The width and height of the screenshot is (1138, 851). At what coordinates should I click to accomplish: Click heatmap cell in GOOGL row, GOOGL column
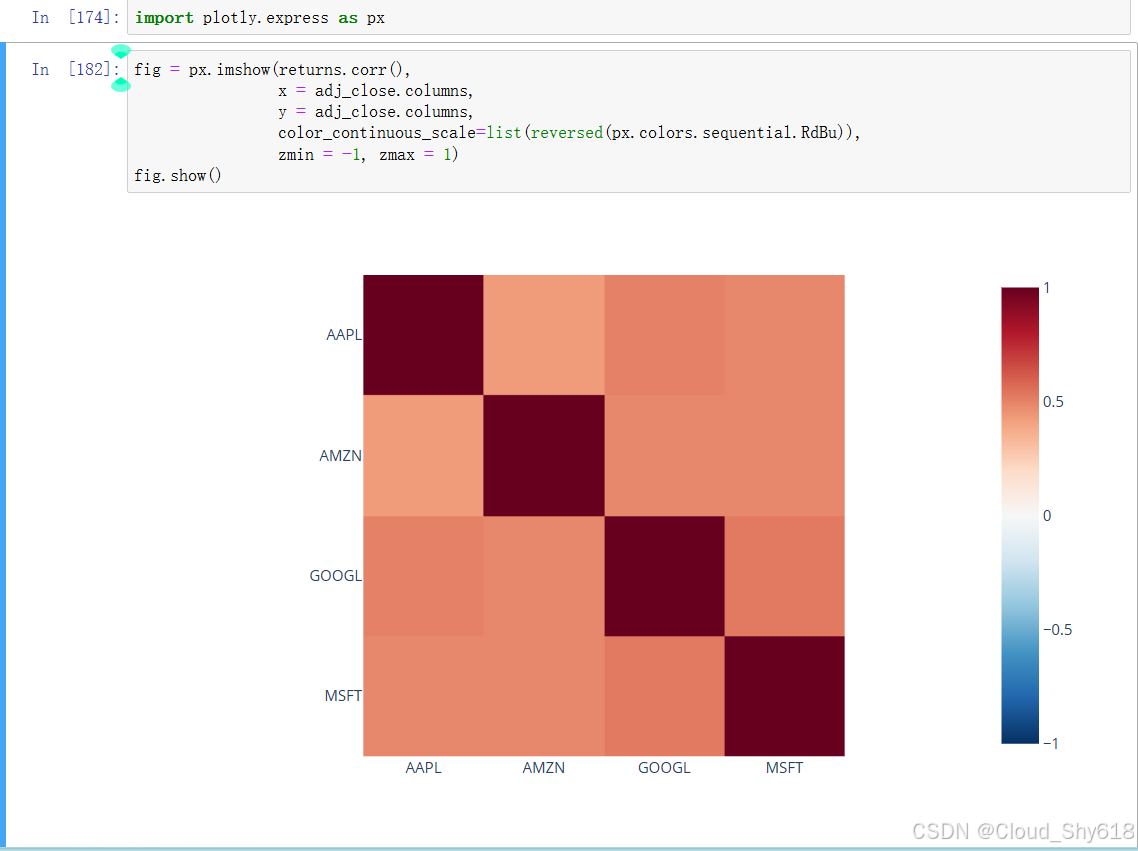664,576
